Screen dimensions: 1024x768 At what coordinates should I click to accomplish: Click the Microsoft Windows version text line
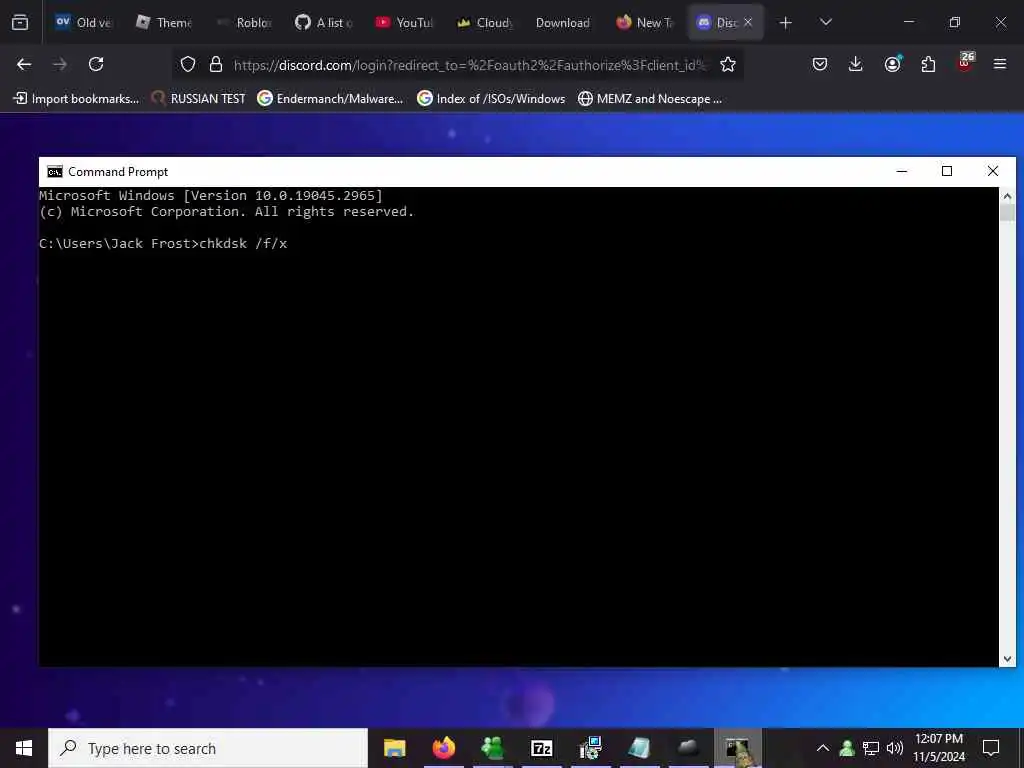coord(211,195)
